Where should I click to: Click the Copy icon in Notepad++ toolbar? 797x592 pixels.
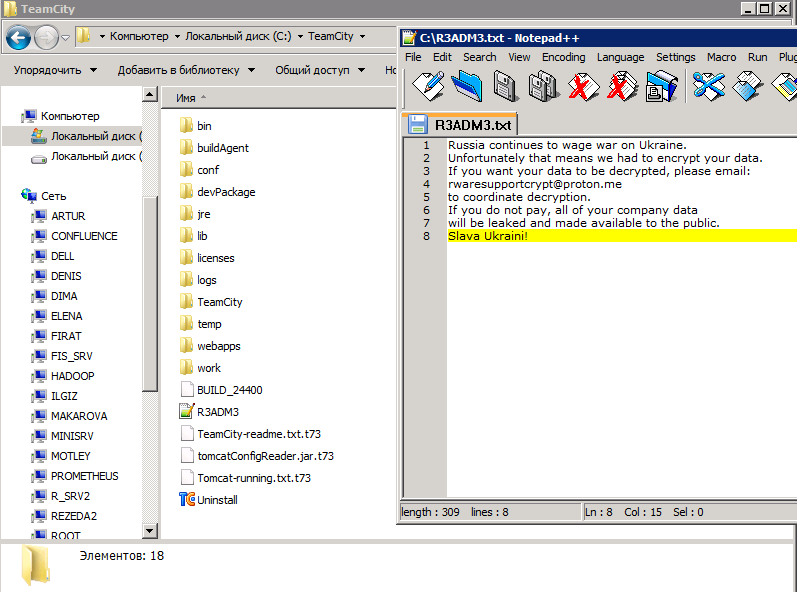747,85
